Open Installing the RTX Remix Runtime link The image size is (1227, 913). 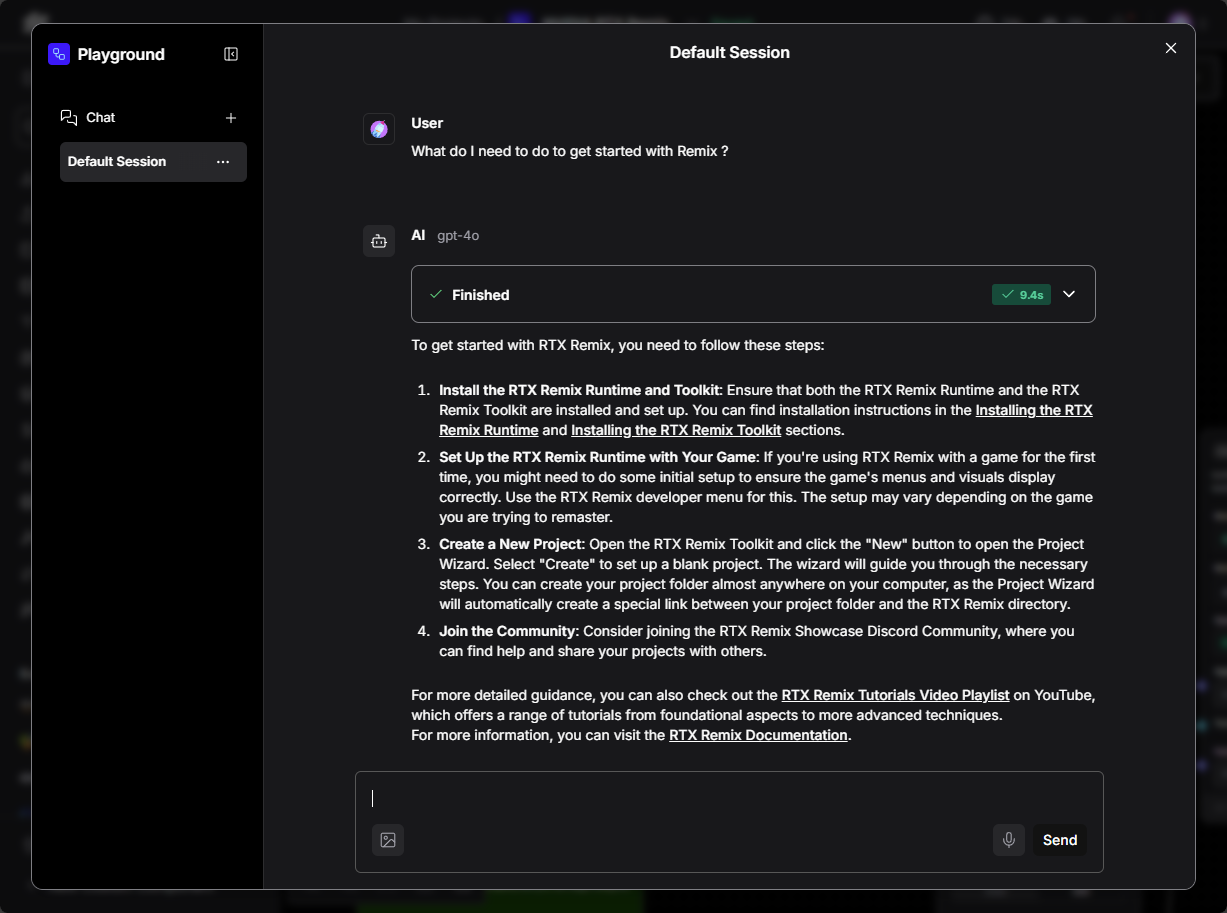(x=1033, y=410)
